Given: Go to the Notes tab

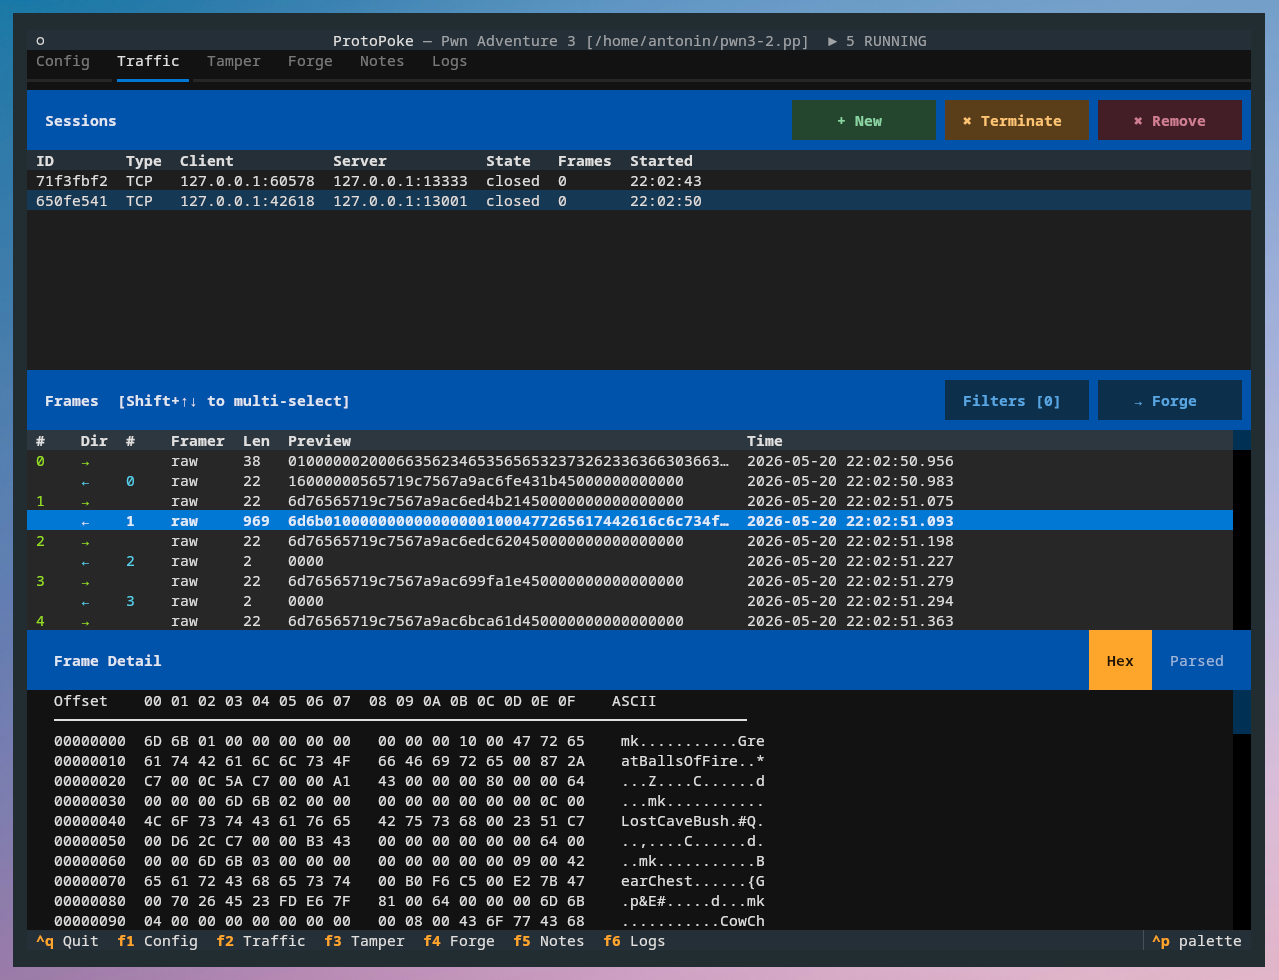Looking at the screenshot, I should point(382,61).
